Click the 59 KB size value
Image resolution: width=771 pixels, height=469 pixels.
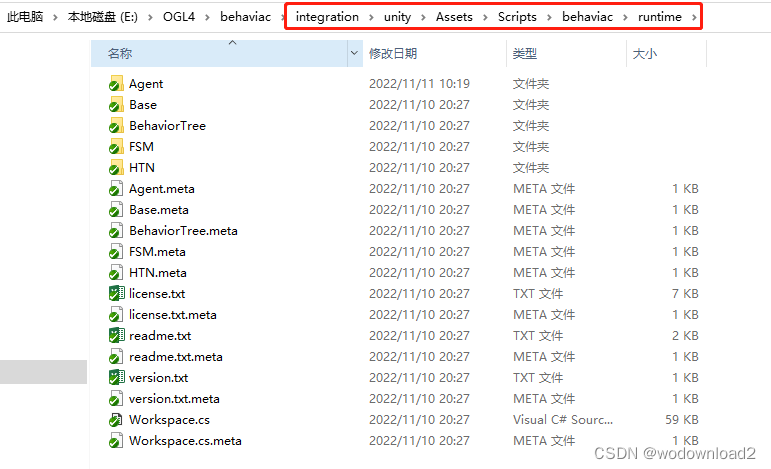coord(682,420)
